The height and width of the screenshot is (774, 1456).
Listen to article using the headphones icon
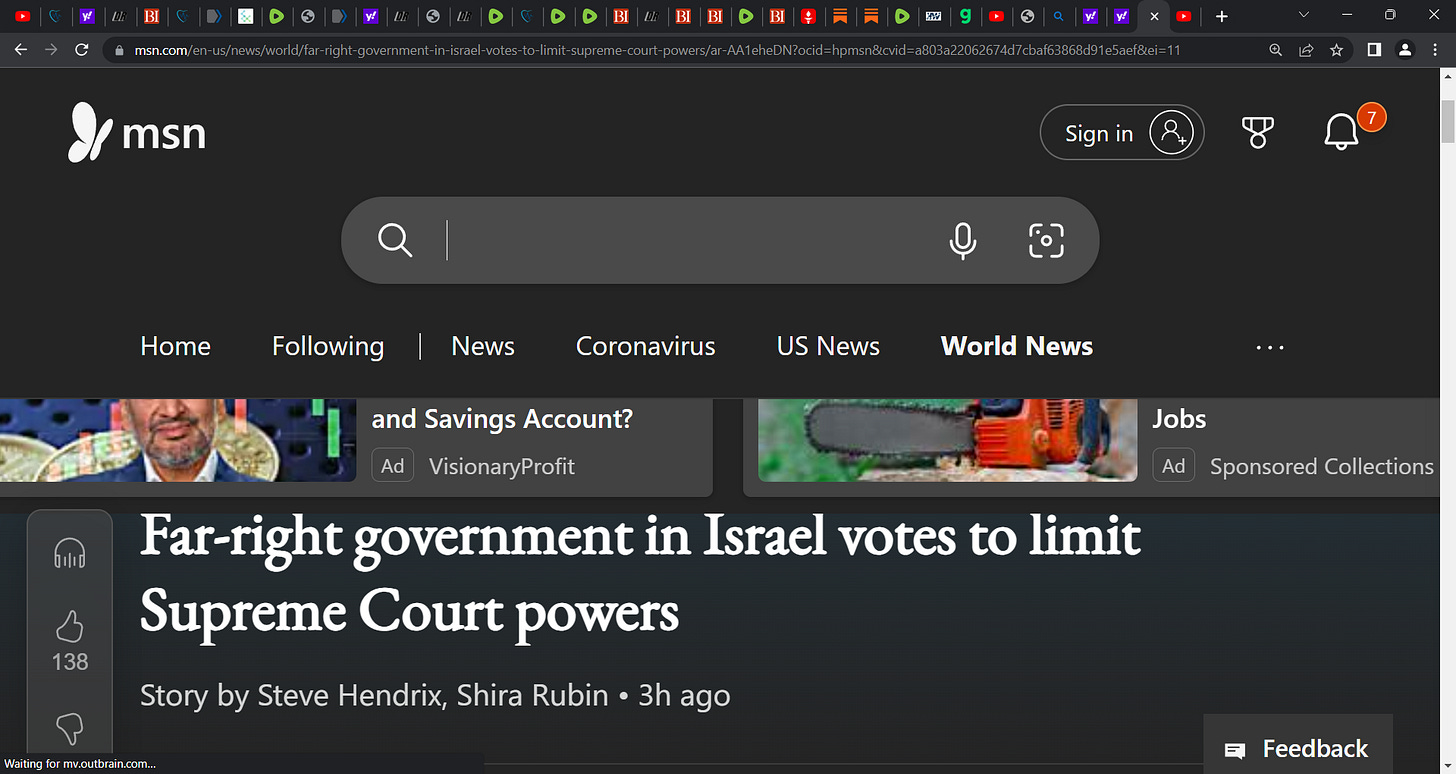click(x=70, y=554)
